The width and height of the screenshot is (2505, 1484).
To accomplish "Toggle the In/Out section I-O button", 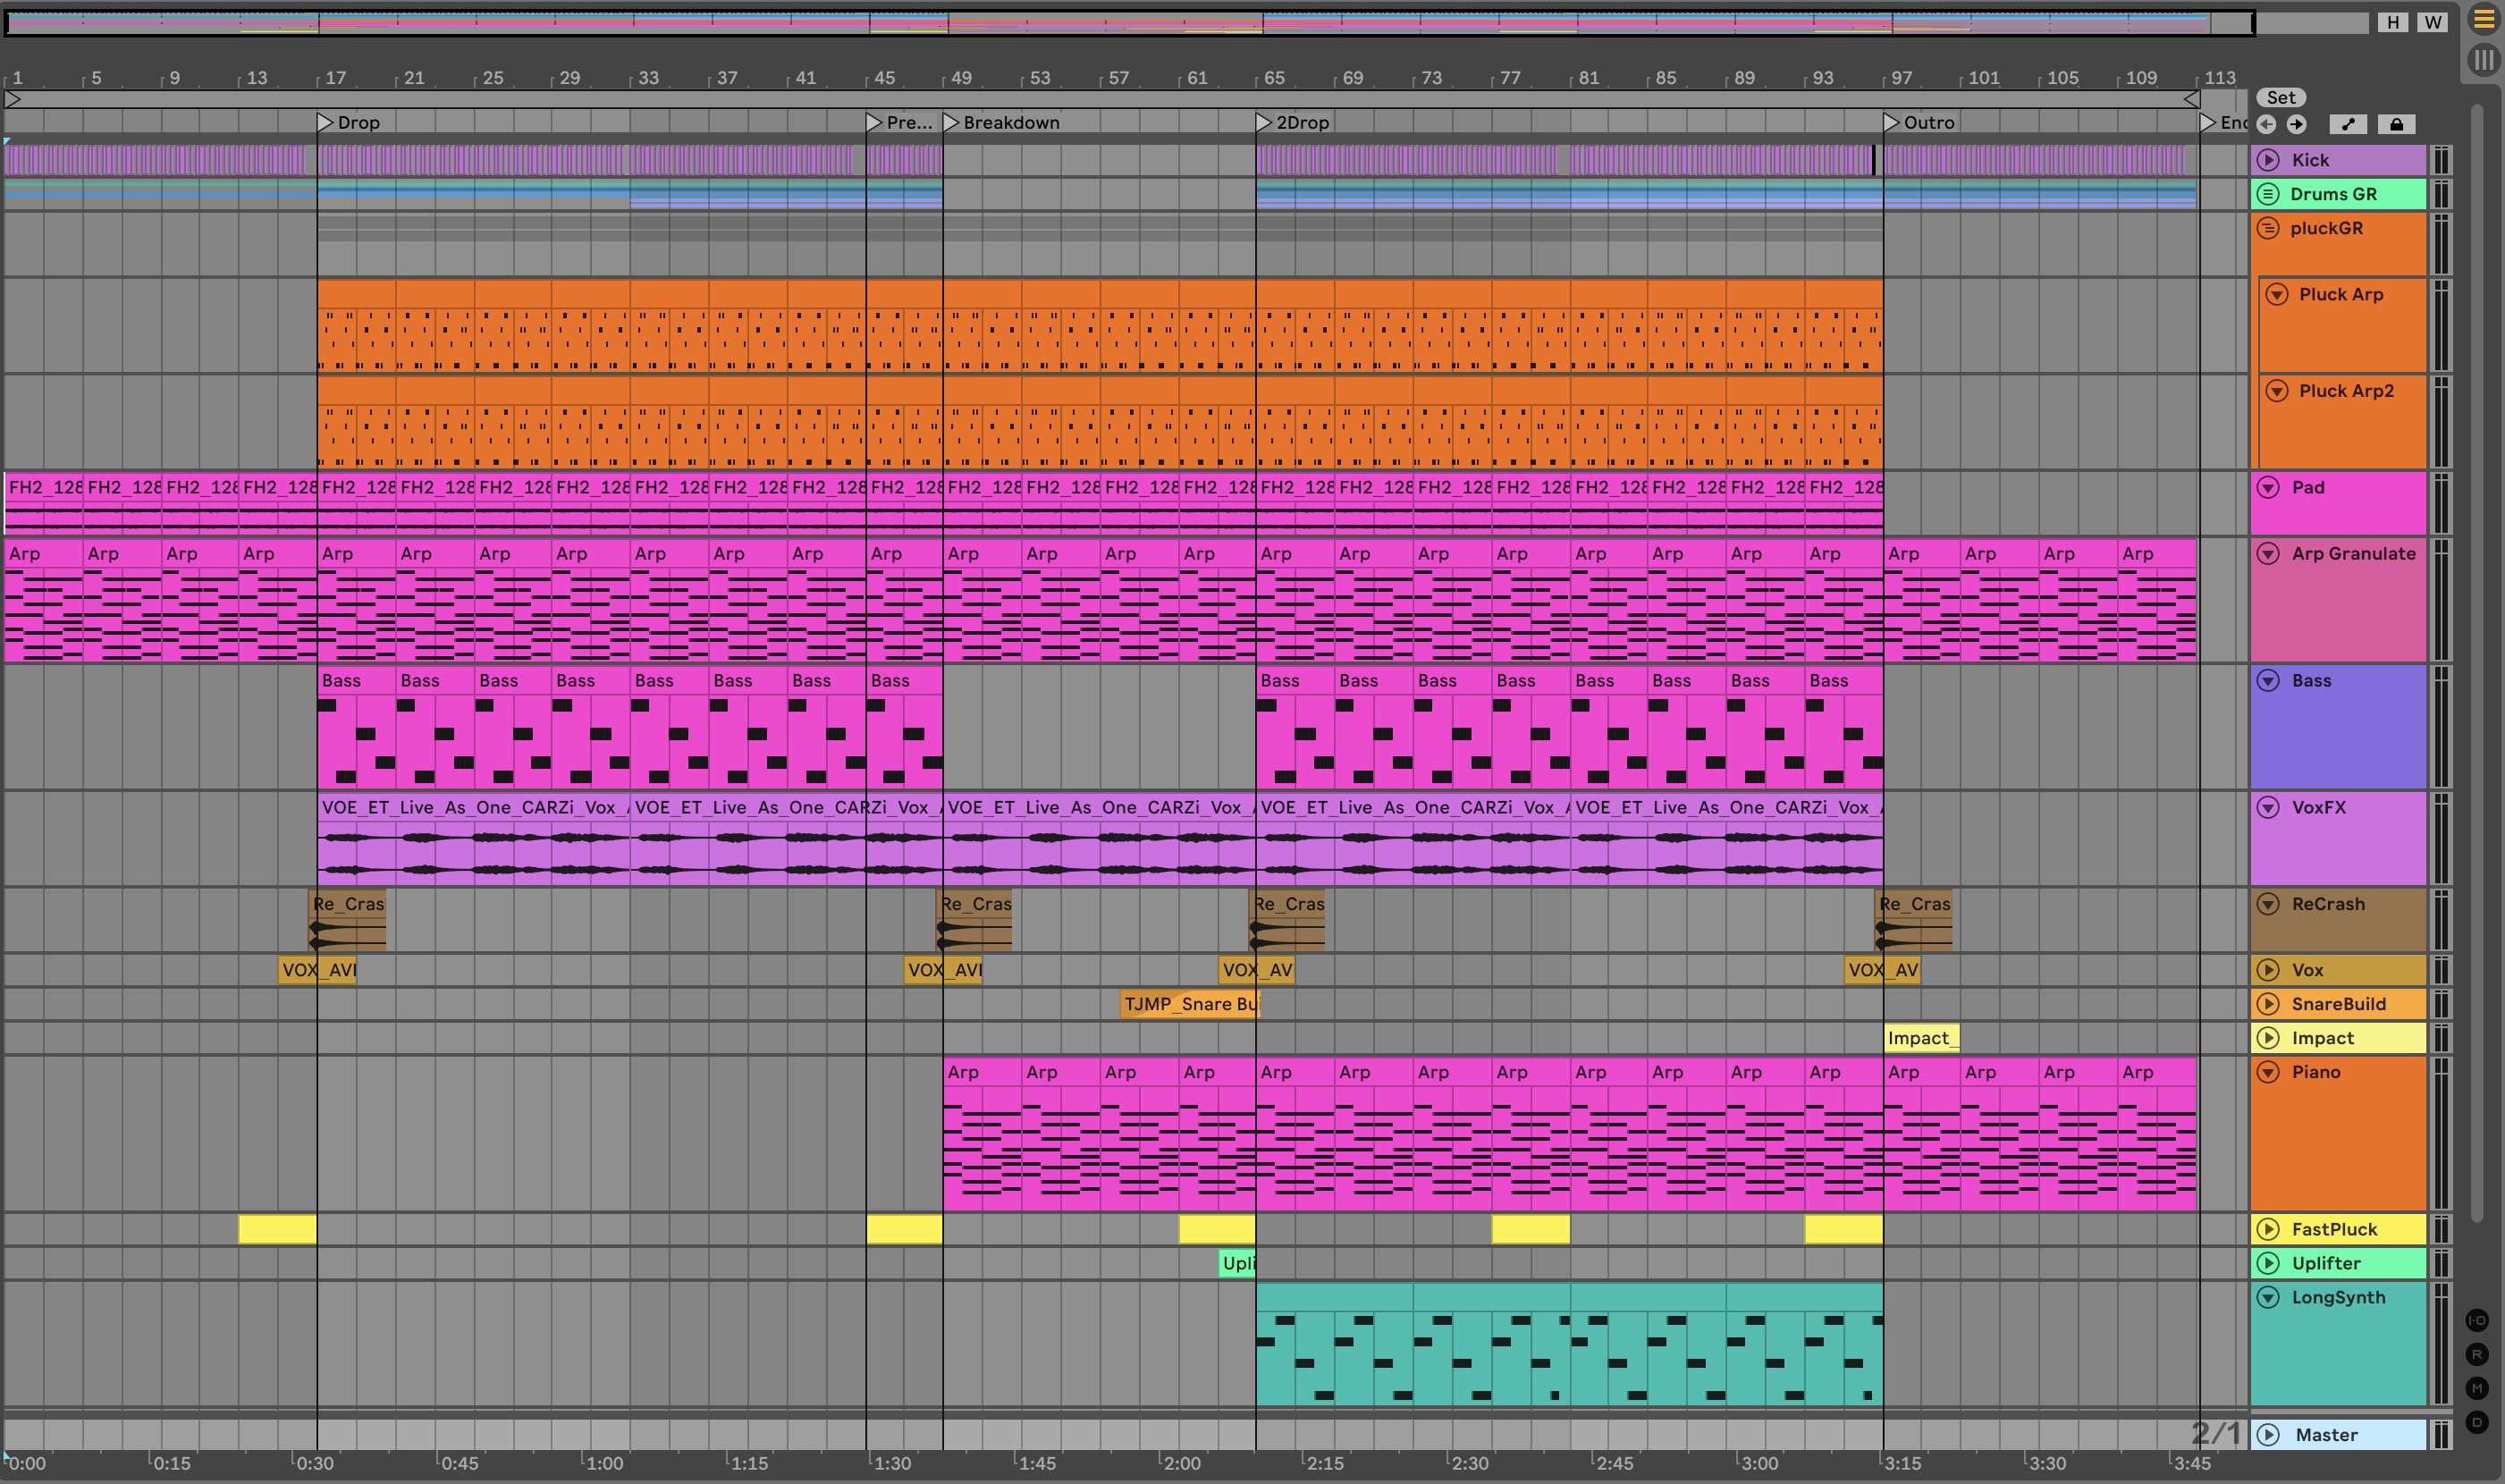I will (x=2476, y=1320).
